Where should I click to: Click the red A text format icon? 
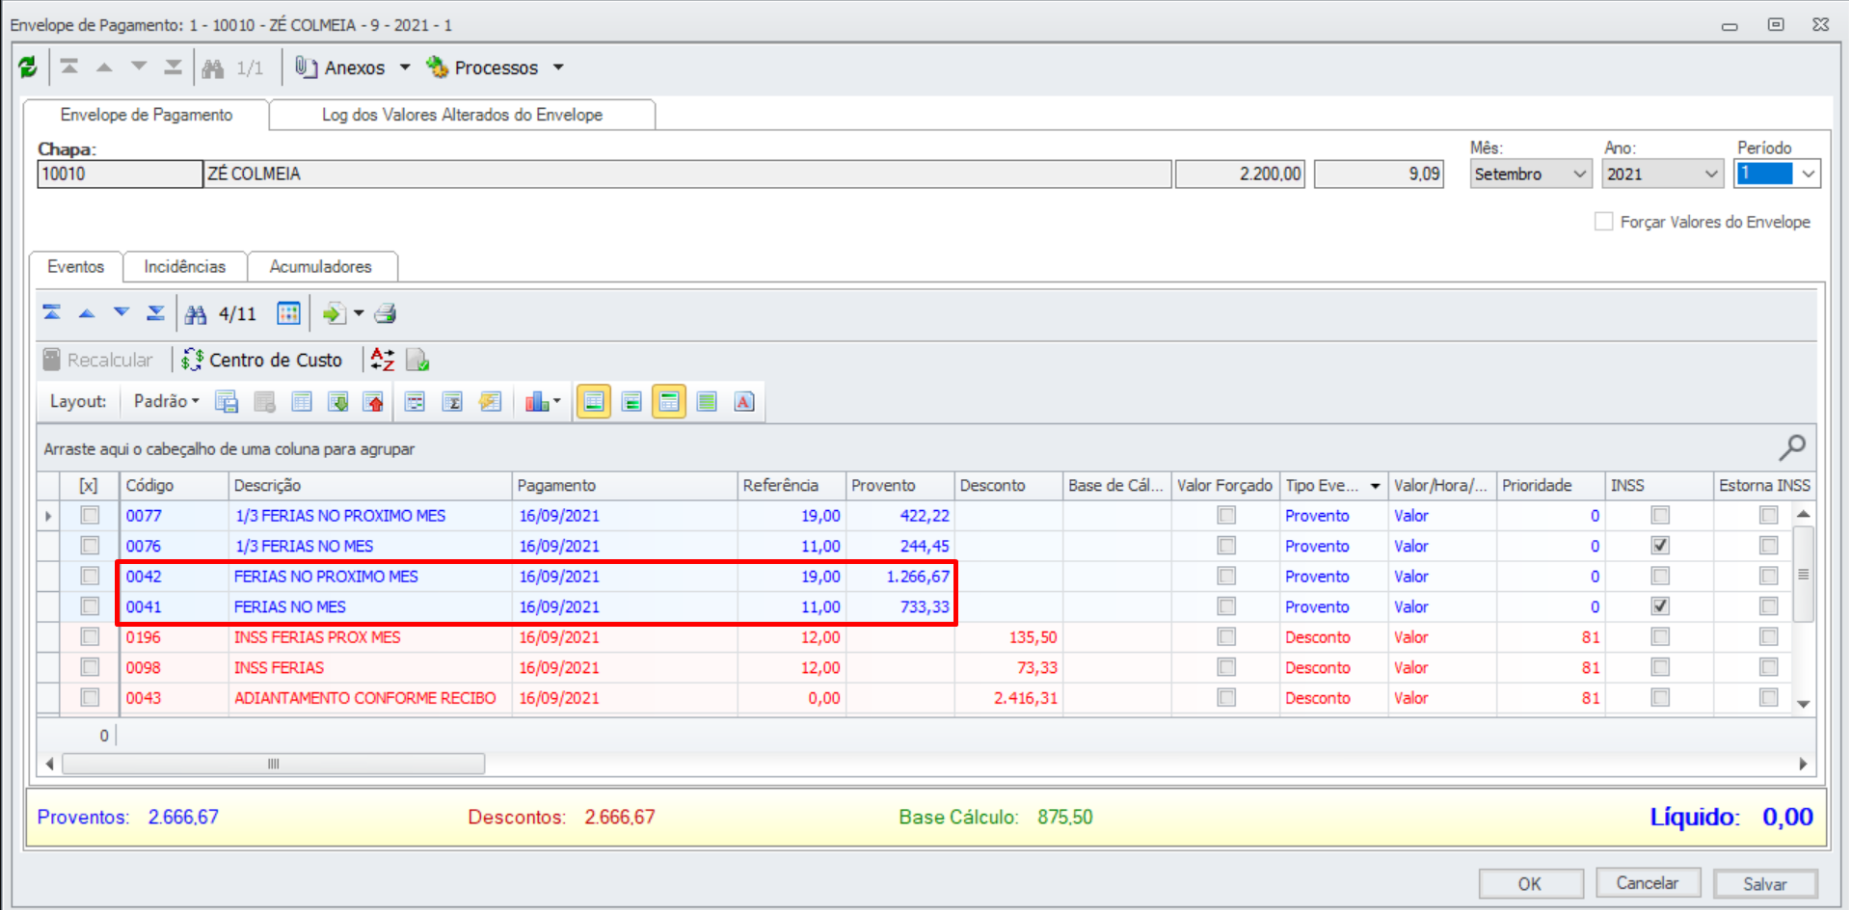(x=744, y=402)
